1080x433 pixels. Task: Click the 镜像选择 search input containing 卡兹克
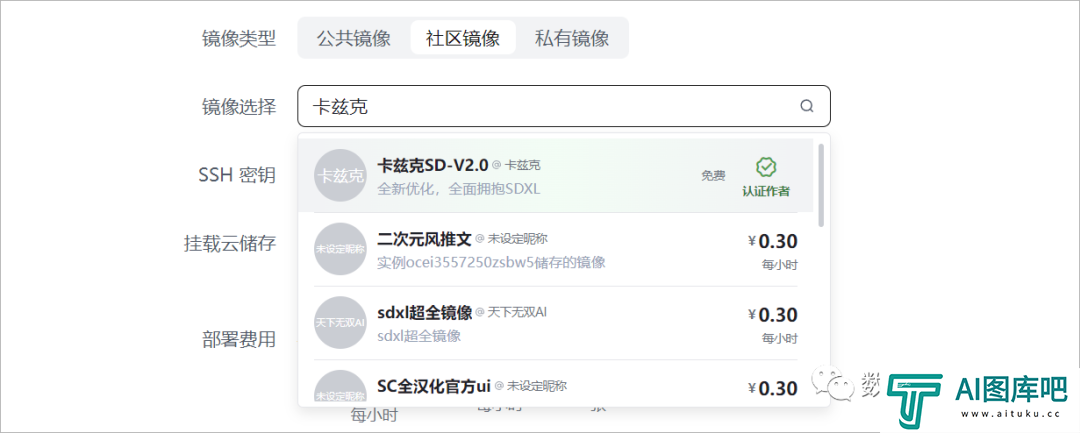click(564, 106)
